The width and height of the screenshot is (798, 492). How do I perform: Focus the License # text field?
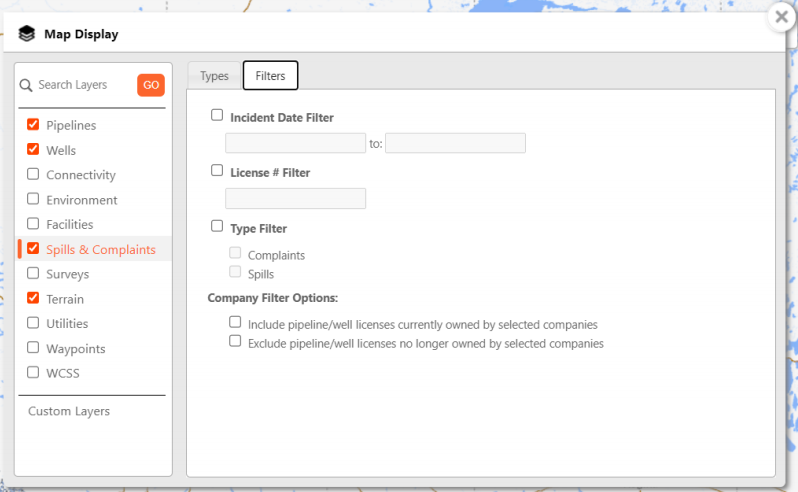[x=295, y=199]
